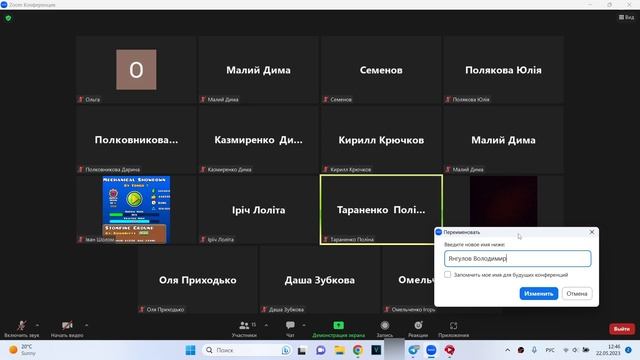
Task: Expand video options arrow beside camera
Action: tap(87, 325)
